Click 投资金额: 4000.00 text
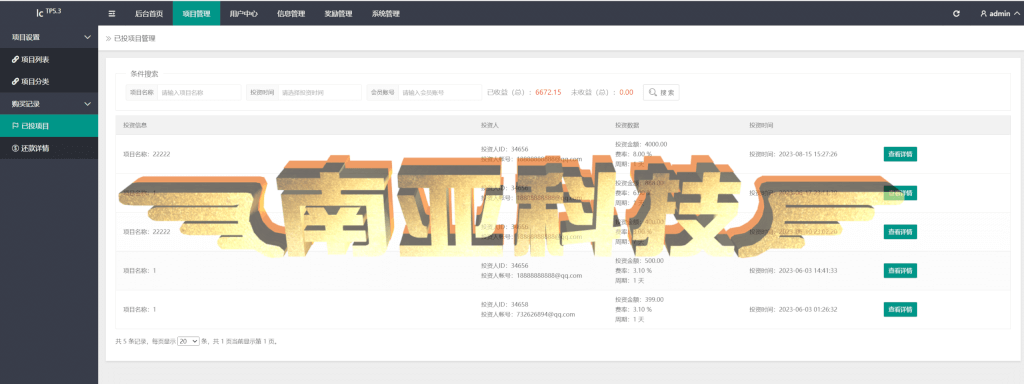 point(641,144)
